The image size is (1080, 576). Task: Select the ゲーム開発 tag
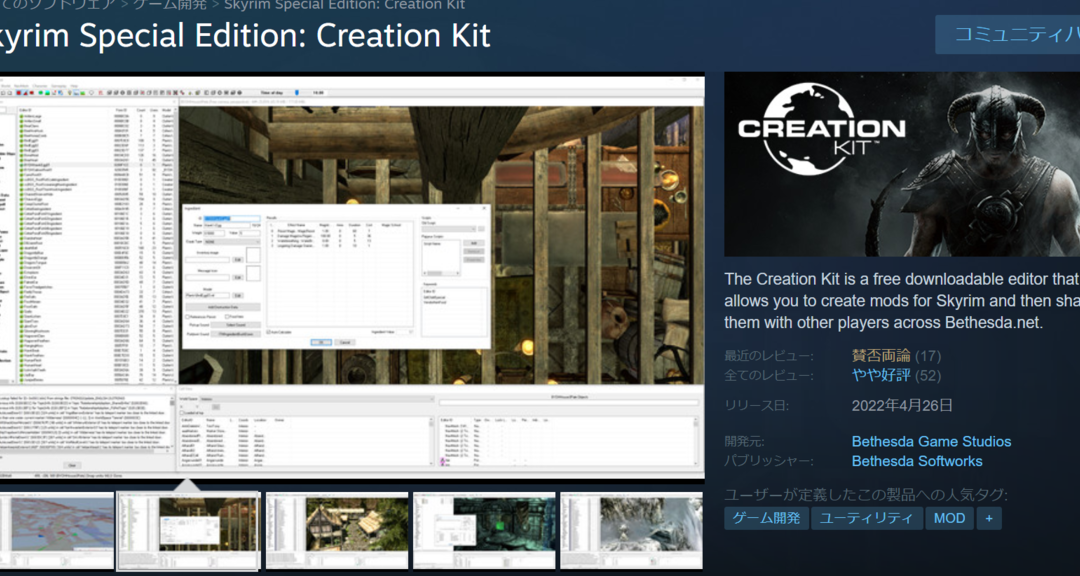pyautogui.click(x=766, y=518)
